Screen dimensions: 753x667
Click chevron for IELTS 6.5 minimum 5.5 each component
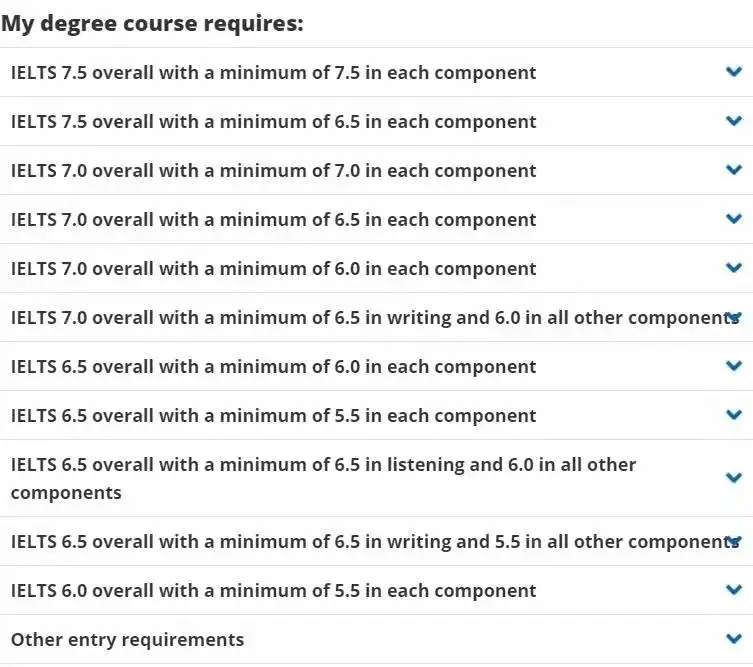click(x=734, y=415)
